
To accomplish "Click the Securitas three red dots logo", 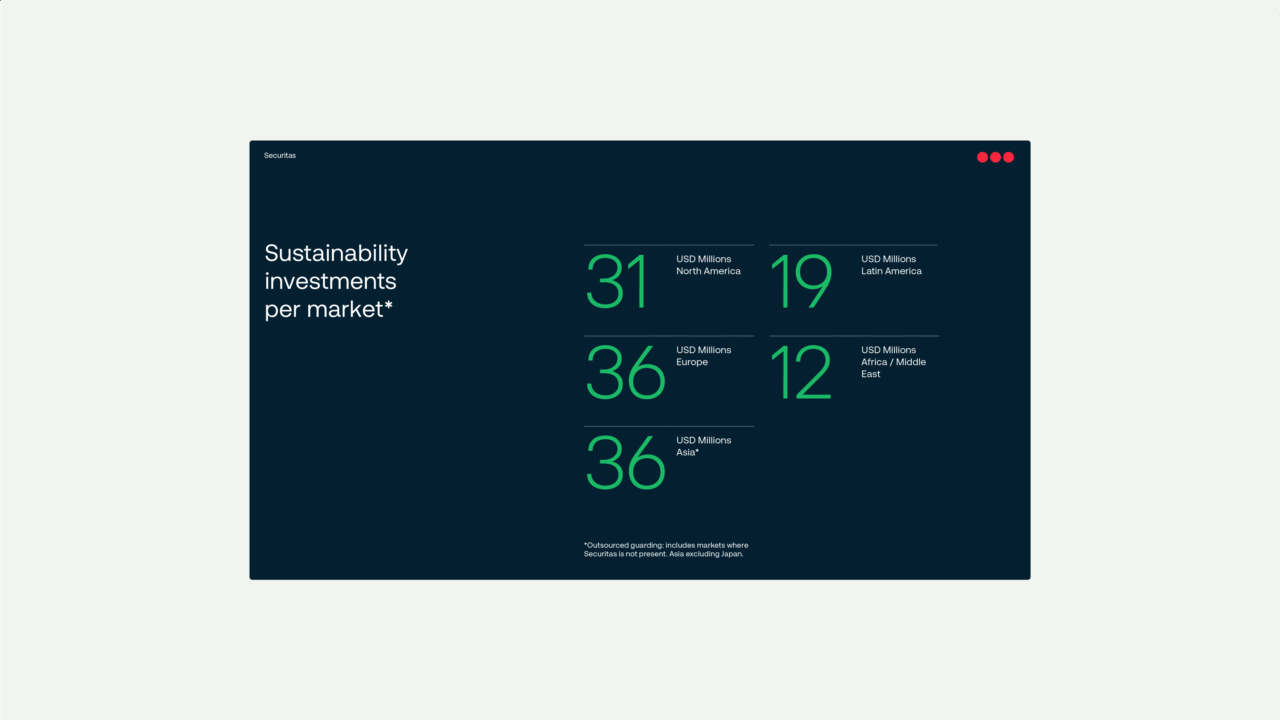I will pos(995,157).
